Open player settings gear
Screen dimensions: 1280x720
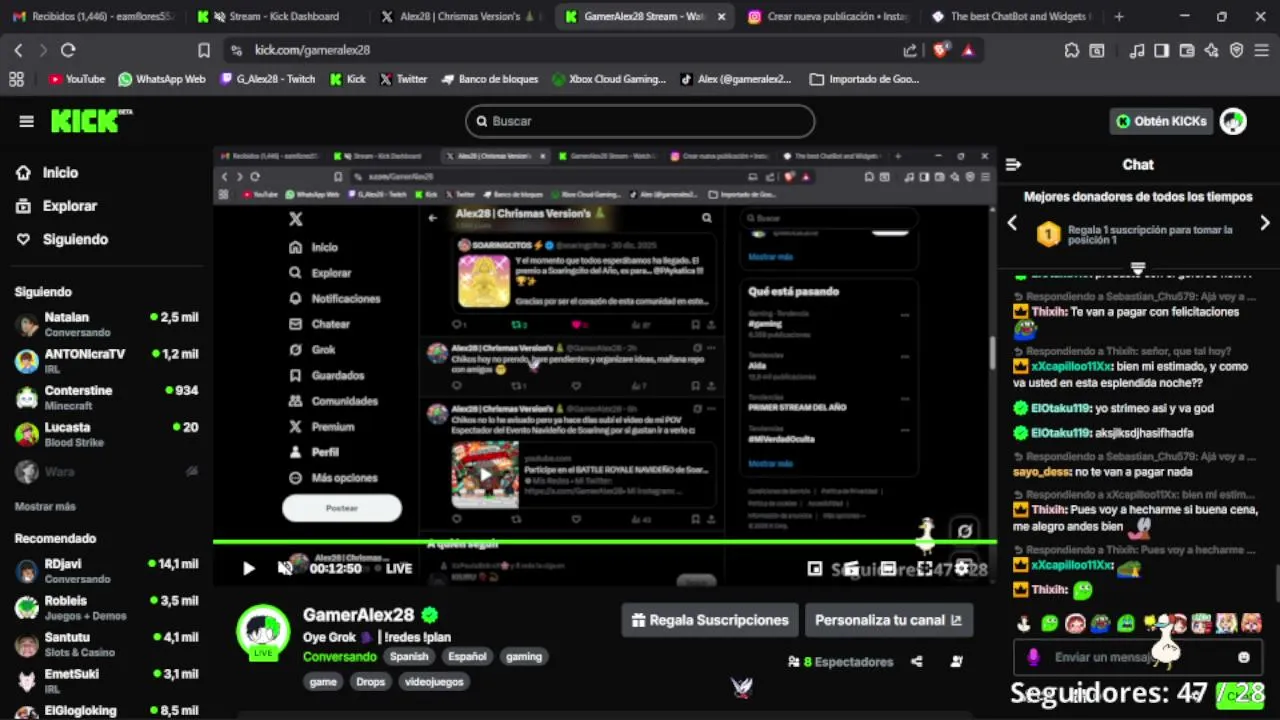pyautogui.click(x=962, y=568)
